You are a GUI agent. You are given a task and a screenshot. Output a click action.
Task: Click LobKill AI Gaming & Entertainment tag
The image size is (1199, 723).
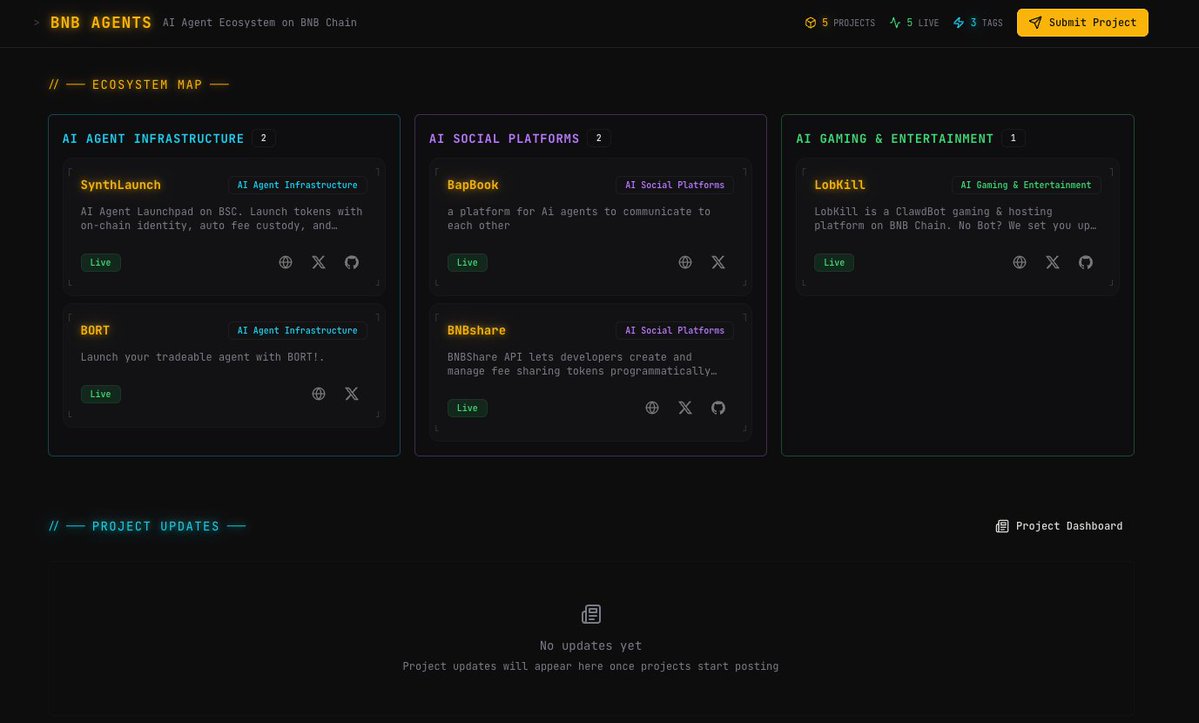tap(1025, 185)
